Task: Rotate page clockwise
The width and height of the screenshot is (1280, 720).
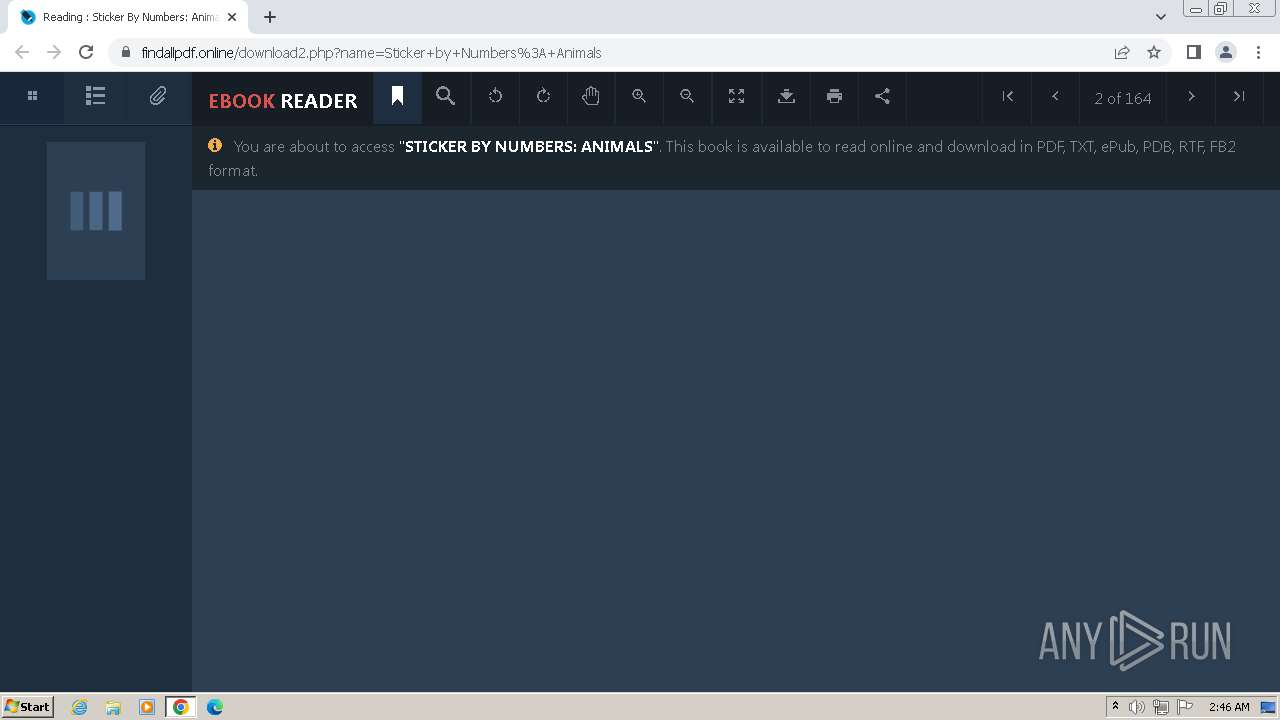Action: (x=543, y=96)
